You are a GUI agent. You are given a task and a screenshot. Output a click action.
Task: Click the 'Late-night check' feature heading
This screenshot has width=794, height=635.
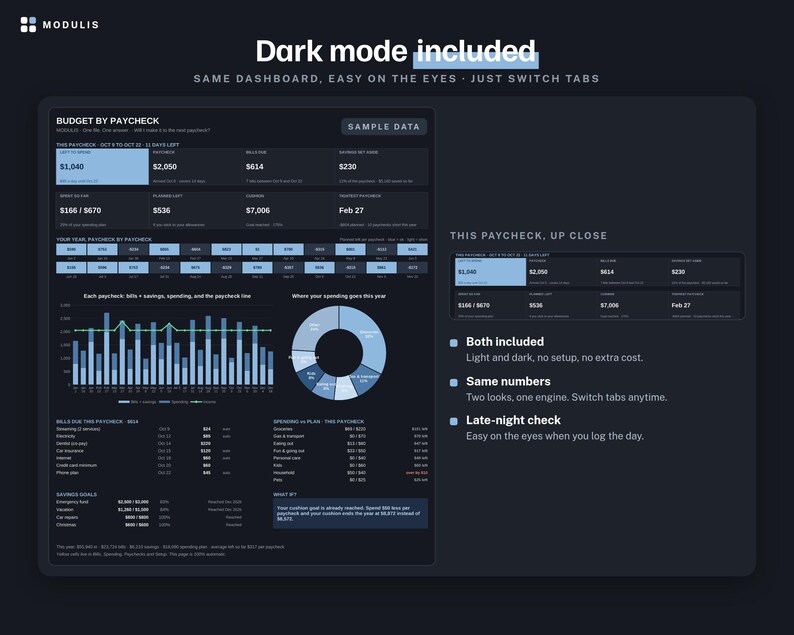tap(513, 420)
